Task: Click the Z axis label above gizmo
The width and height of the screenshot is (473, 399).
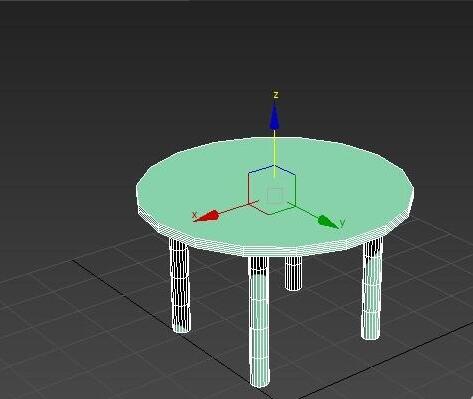Action: pos(276,95)
